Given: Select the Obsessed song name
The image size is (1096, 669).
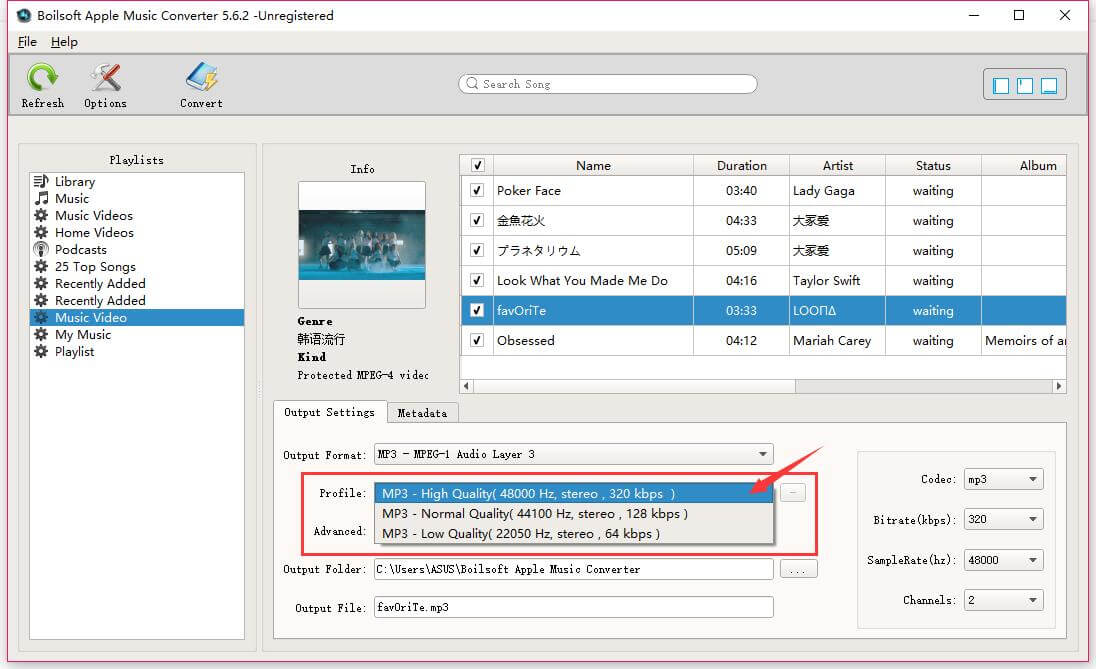Looking at the screenshot, I should click(x=526, y=340).
